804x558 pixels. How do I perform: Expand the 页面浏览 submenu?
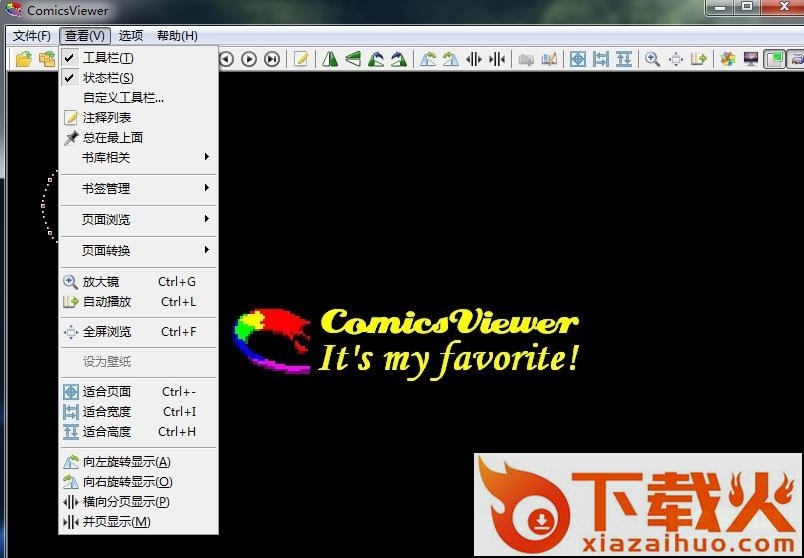coord(138,220)
